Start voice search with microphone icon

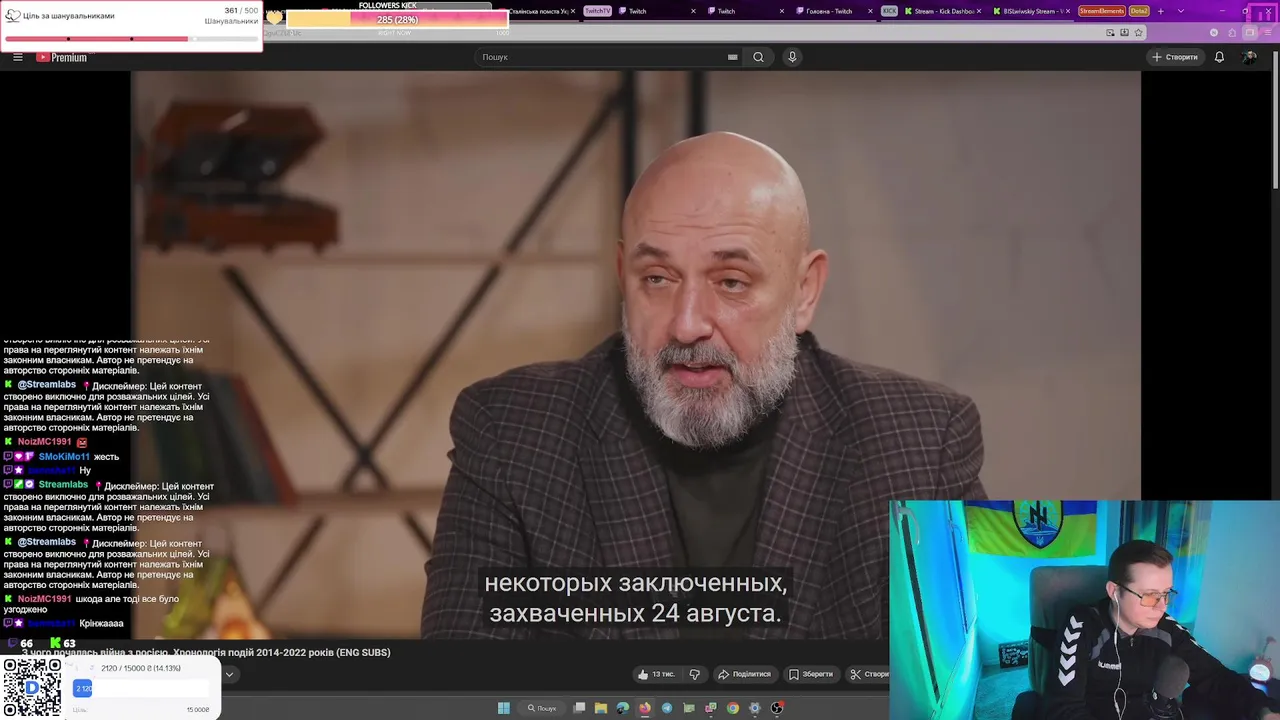coord(792,57)
